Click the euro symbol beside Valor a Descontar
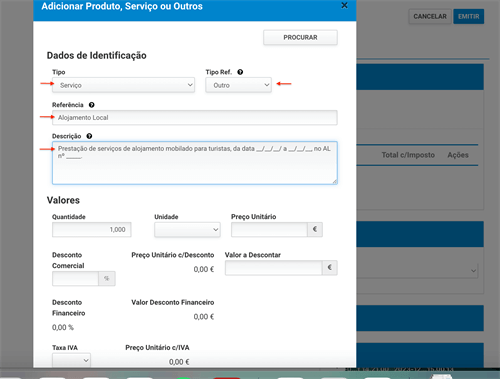The image size is (500, 379). 330,268
